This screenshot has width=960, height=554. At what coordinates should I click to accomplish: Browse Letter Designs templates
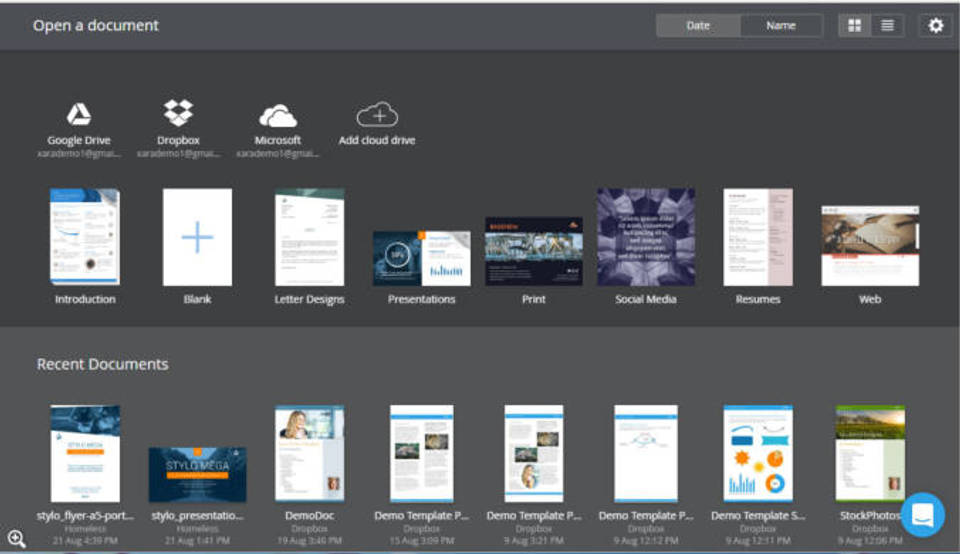[309, 238]
